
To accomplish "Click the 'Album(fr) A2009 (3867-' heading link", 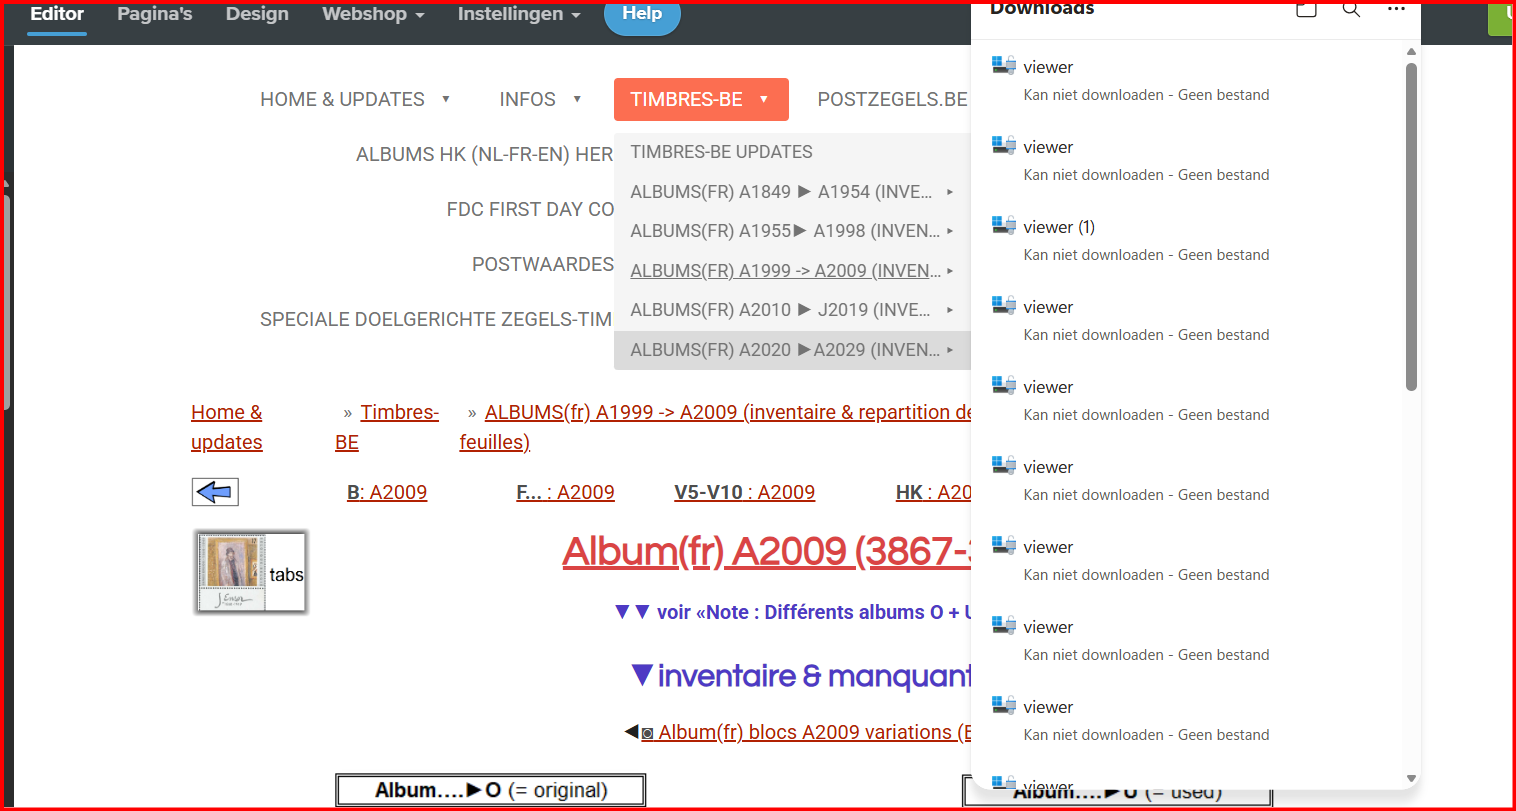I will point(767,552).
